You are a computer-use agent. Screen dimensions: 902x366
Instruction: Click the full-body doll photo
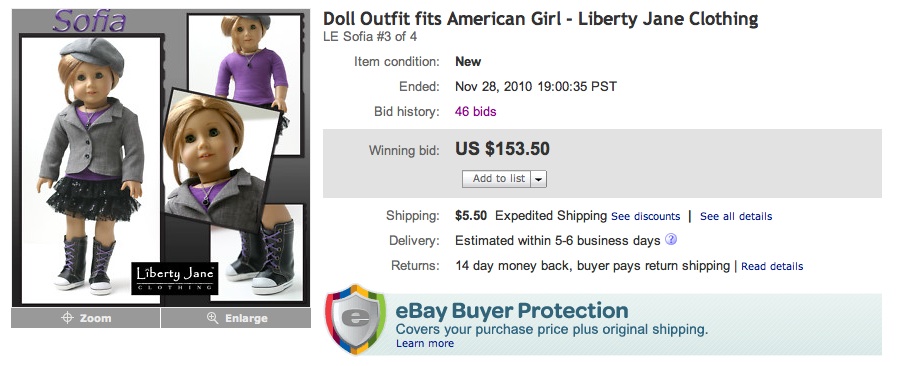click(91, 170)
